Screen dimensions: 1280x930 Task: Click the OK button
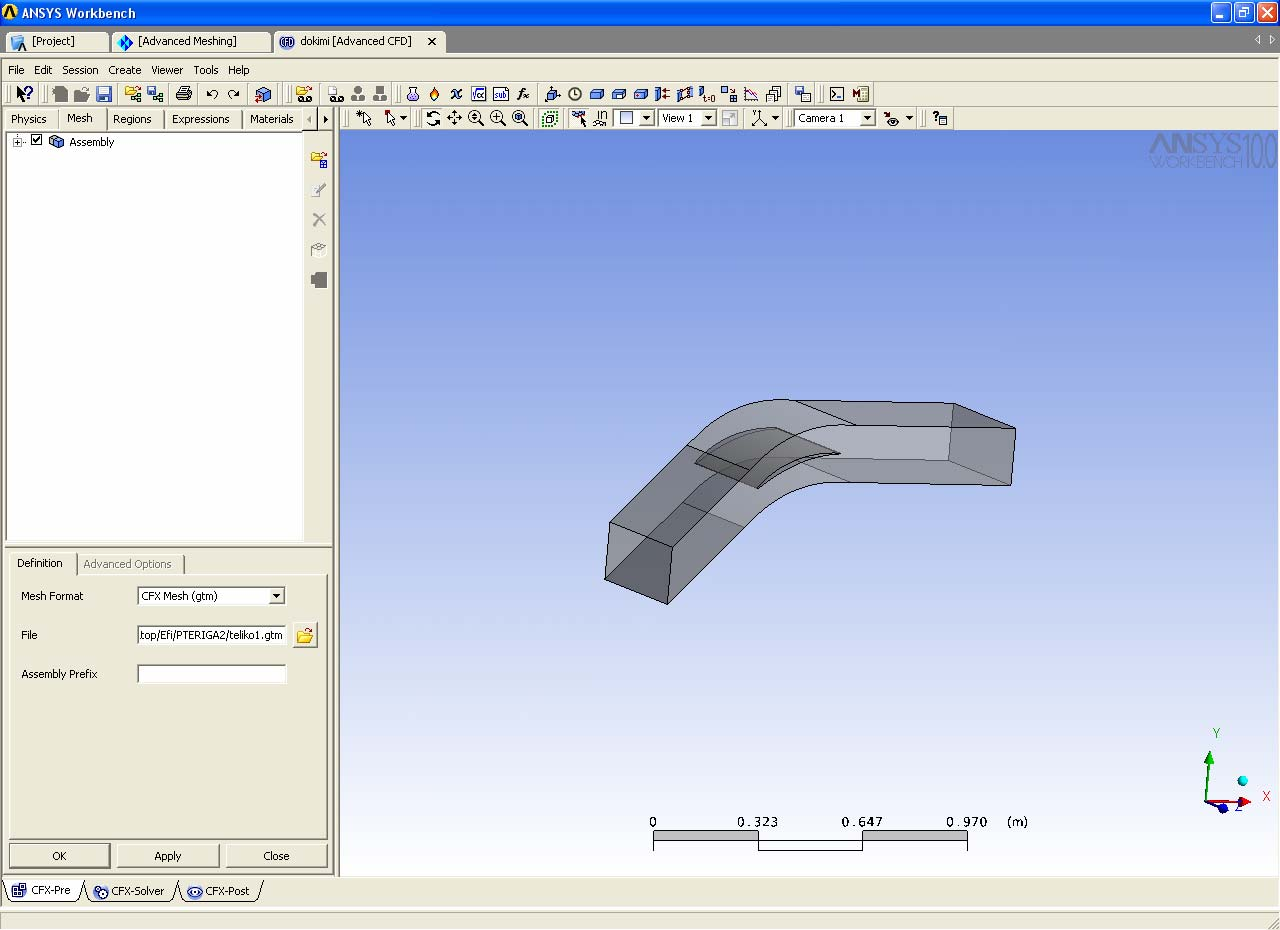pyautogui.click(x=59, y=856)
